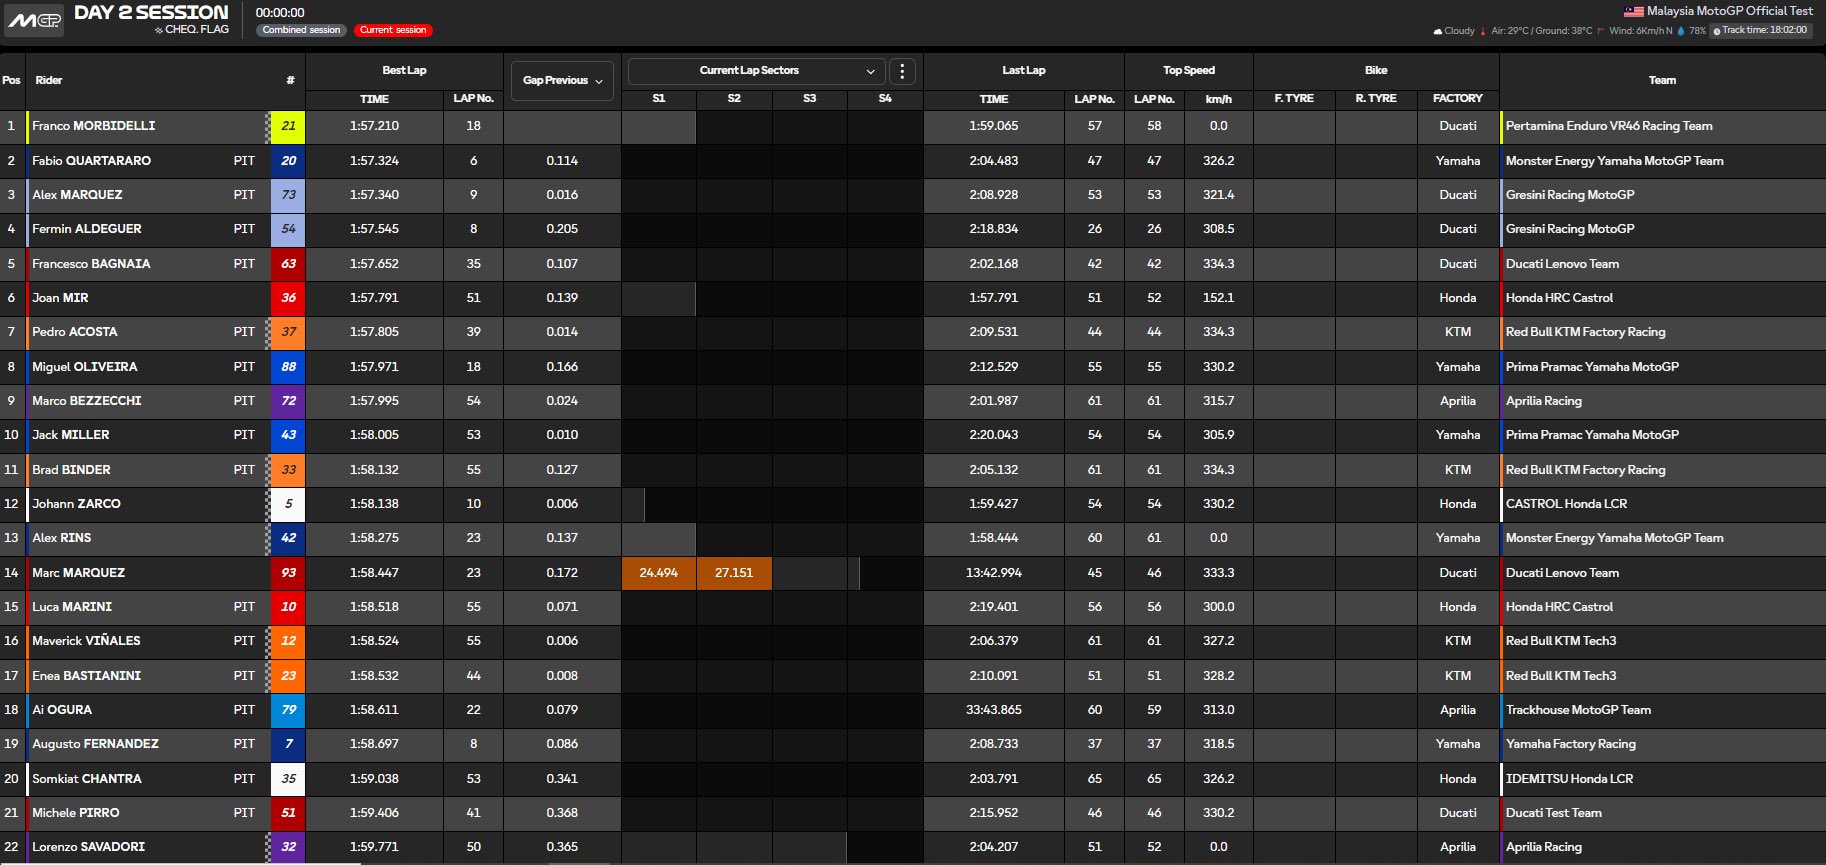Click the PIT status in Michele PIRRO's row
1826x865 pixels.
[x=244, y=813]
